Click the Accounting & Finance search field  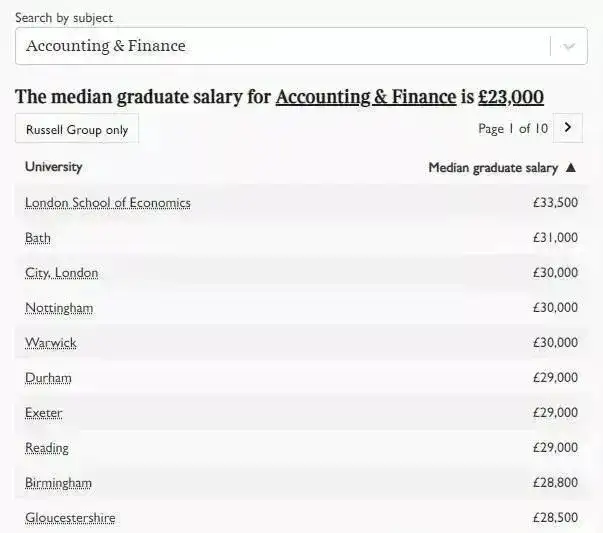(x=301, y=46)
